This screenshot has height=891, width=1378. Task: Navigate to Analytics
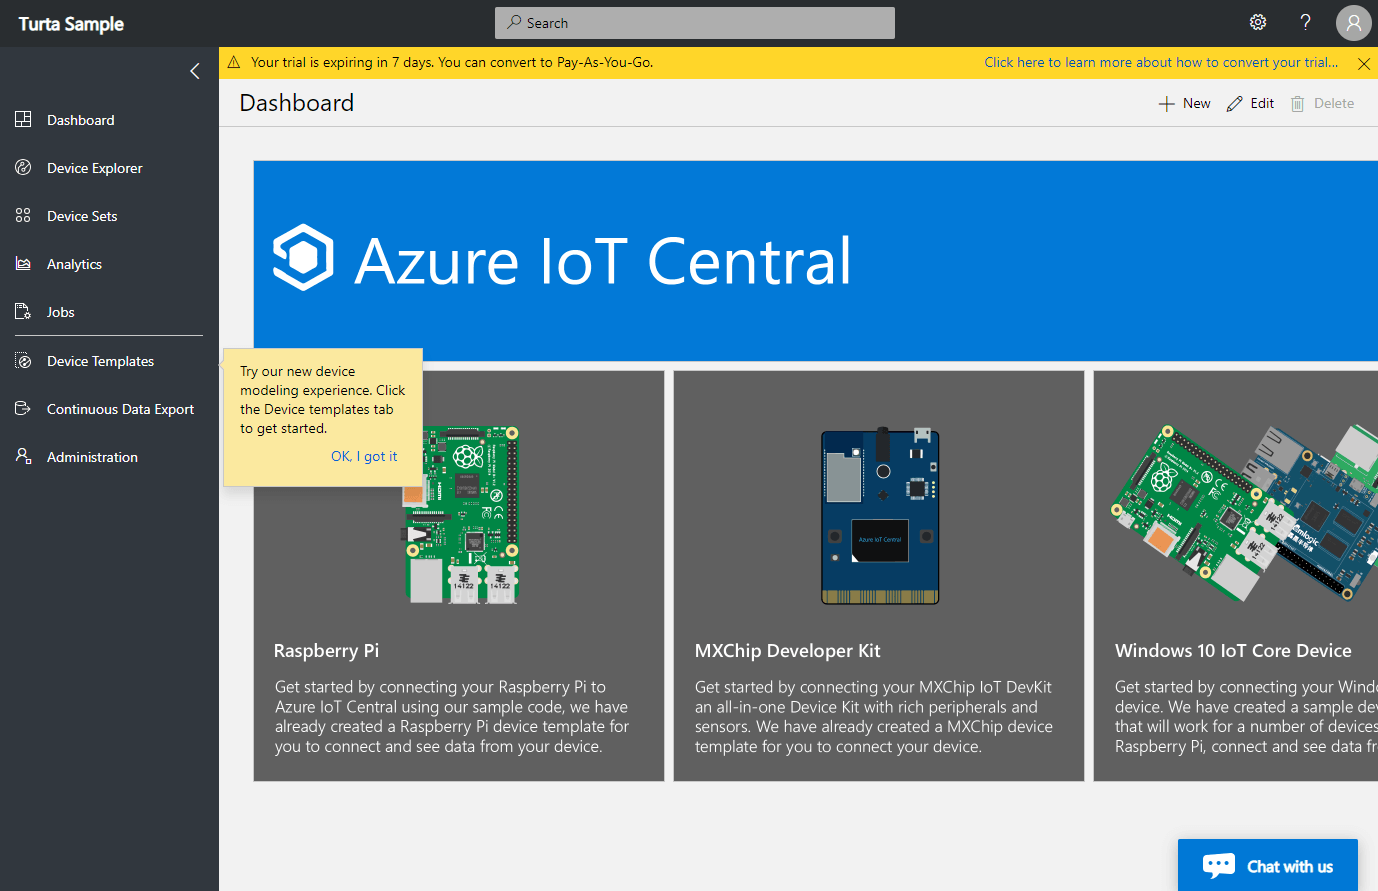click(x=74, y=264)
